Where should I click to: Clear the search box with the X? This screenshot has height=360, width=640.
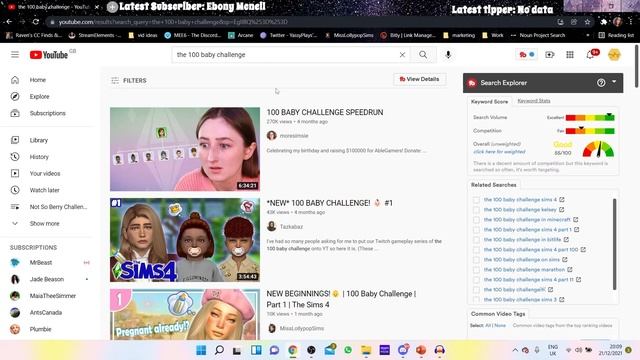click(402, 55)
